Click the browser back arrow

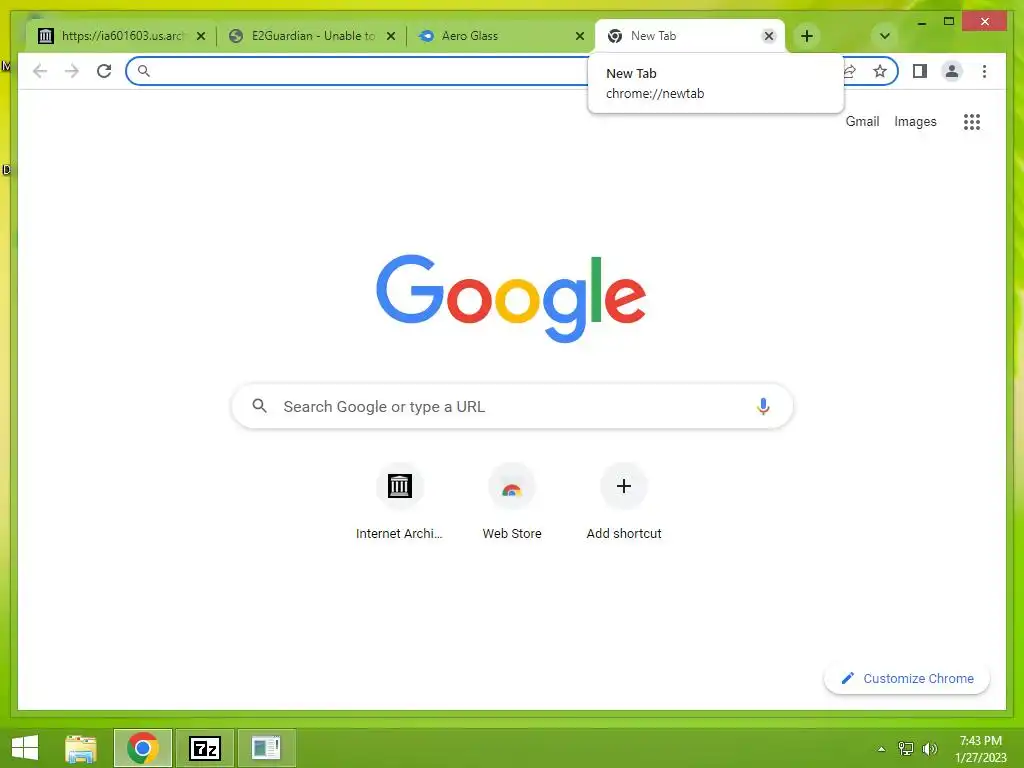pos(40,71)
